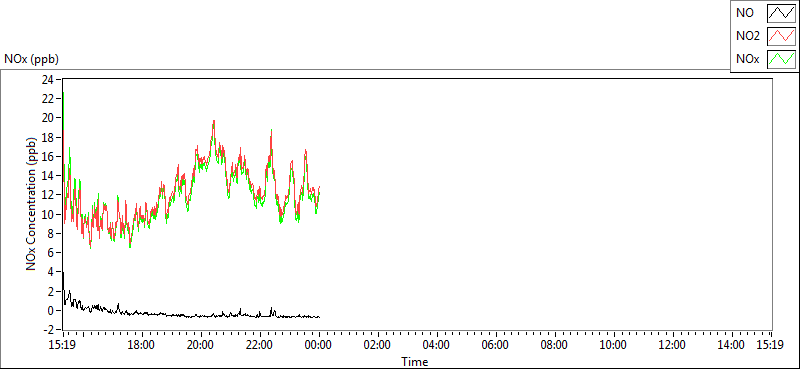Select the NO label in plot legend

click(744, 14)
